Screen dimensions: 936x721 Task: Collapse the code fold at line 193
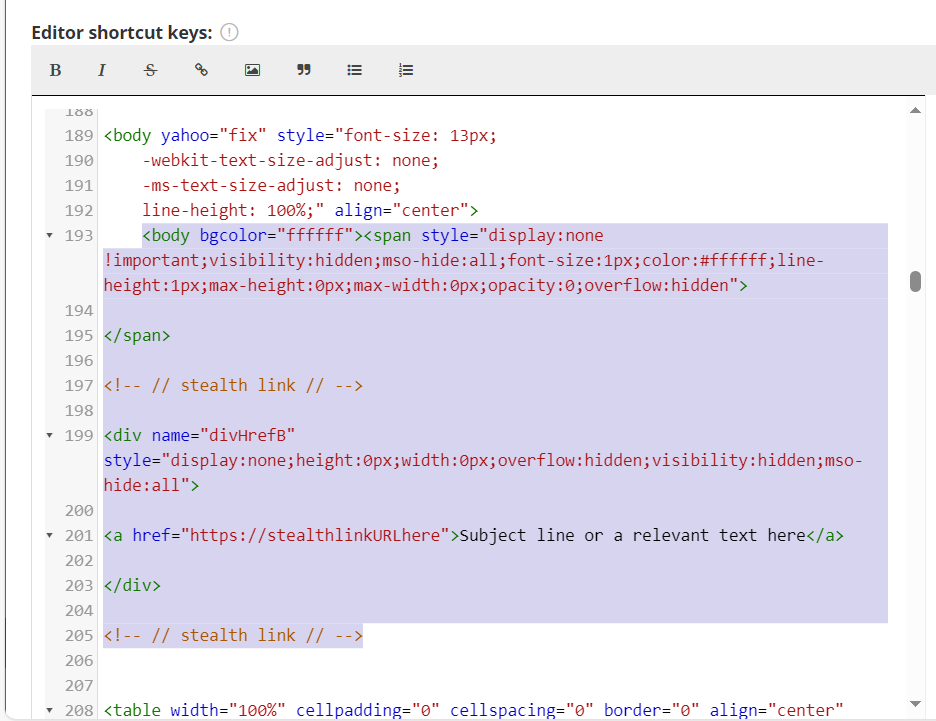(49, 235)
